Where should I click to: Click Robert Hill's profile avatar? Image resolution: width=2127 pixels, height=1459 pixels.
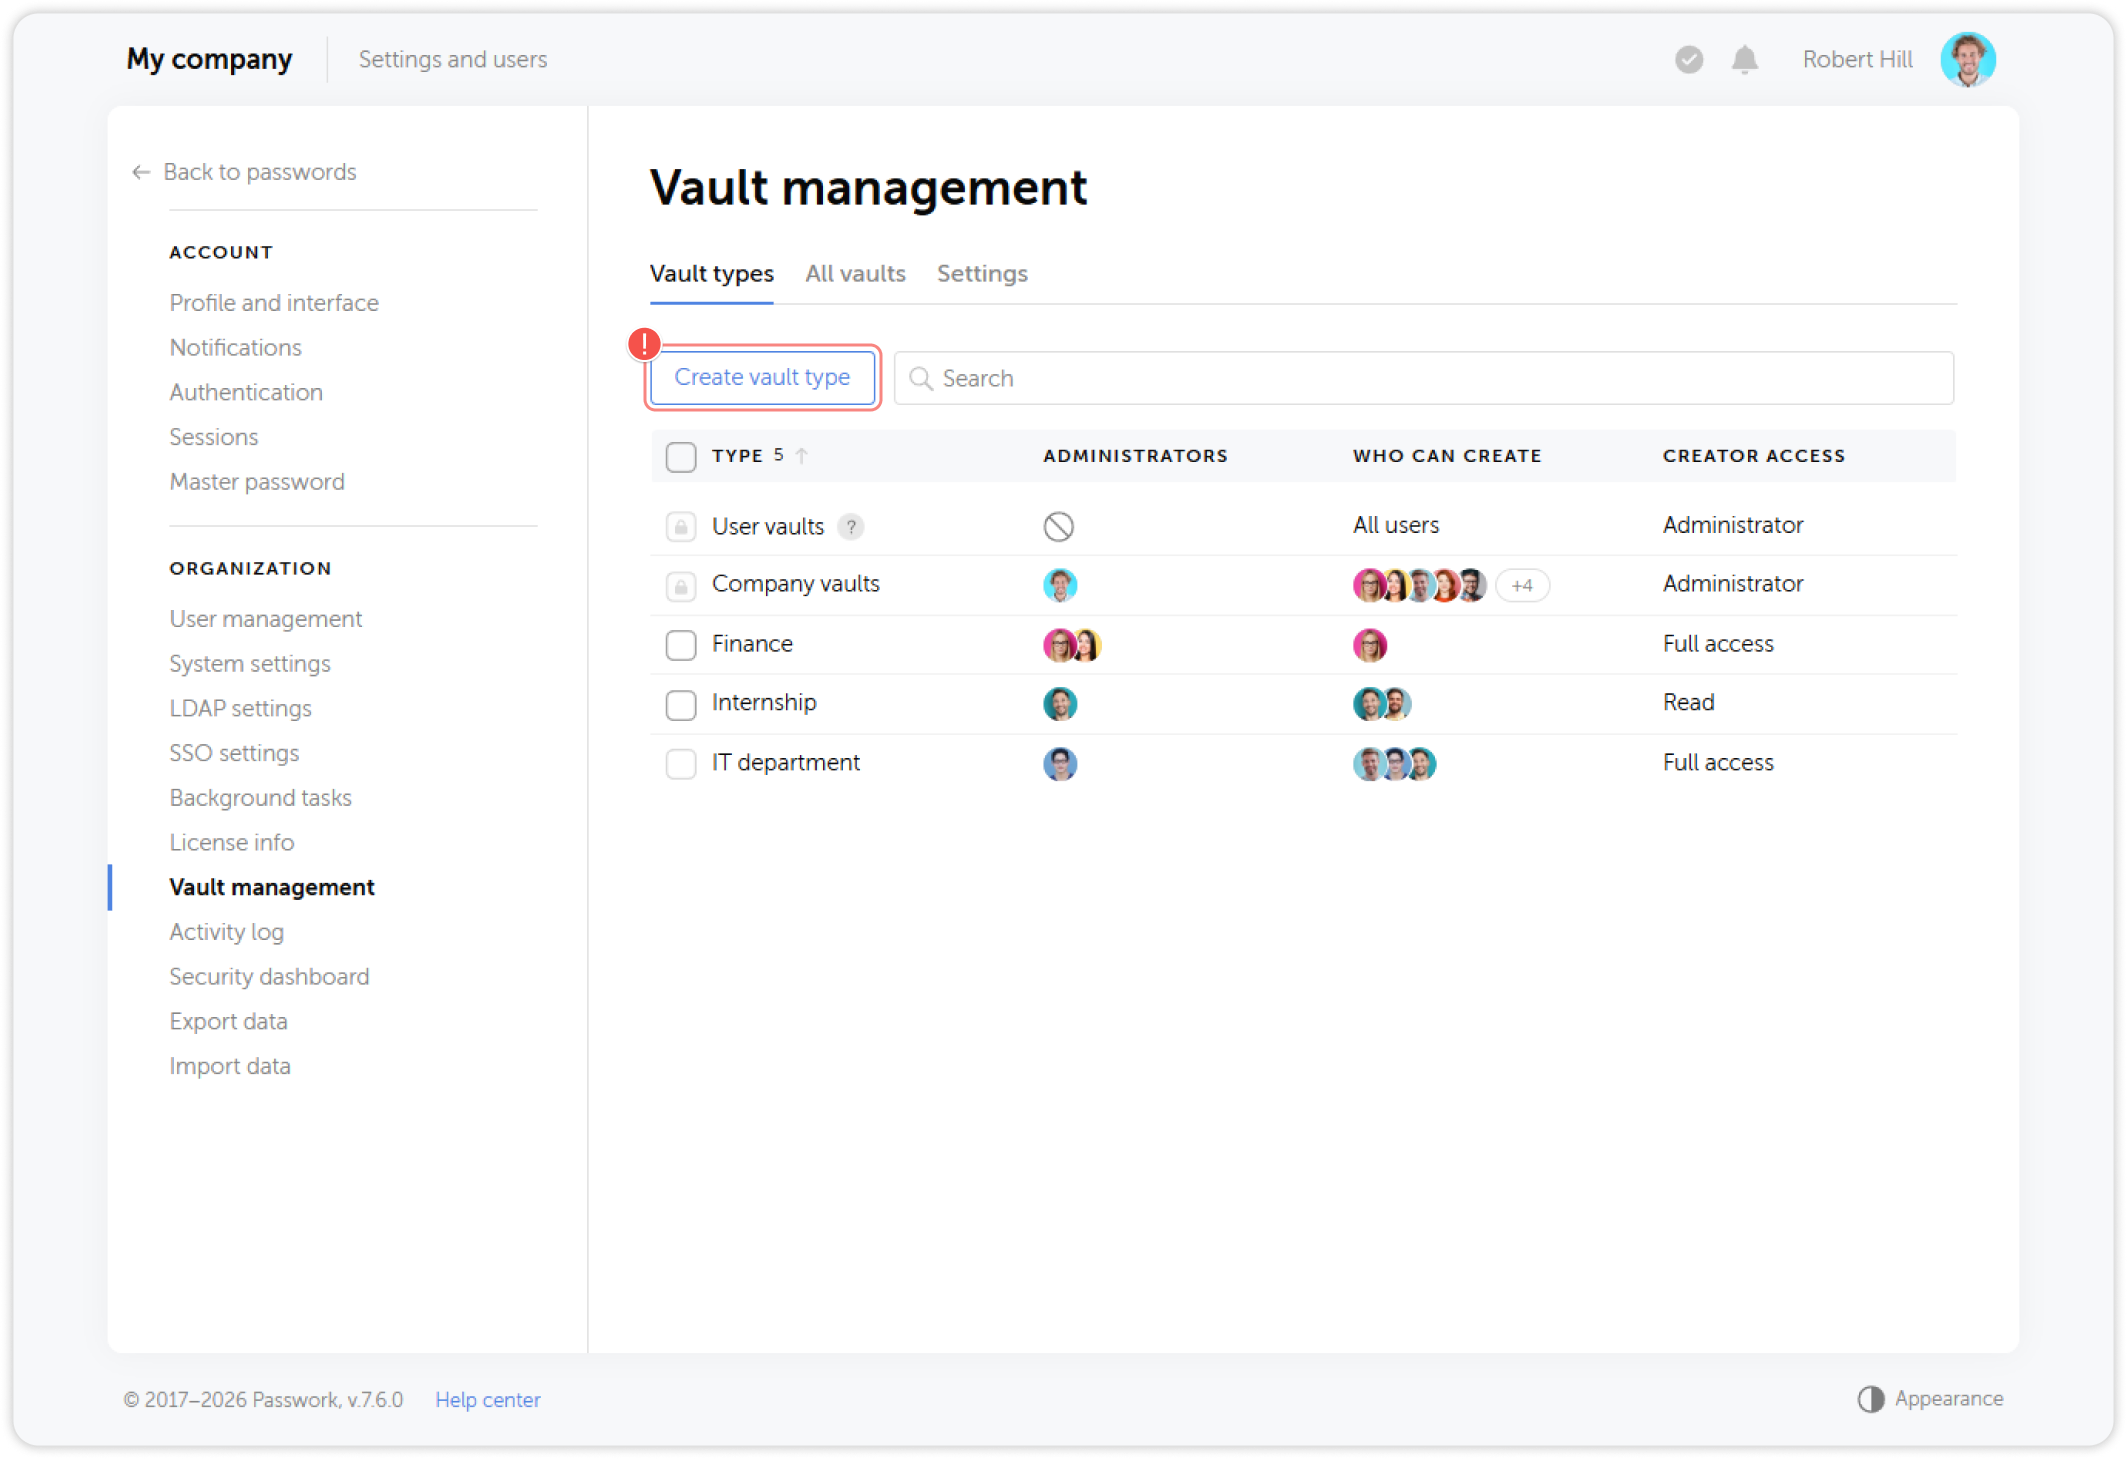[1966, 60]
